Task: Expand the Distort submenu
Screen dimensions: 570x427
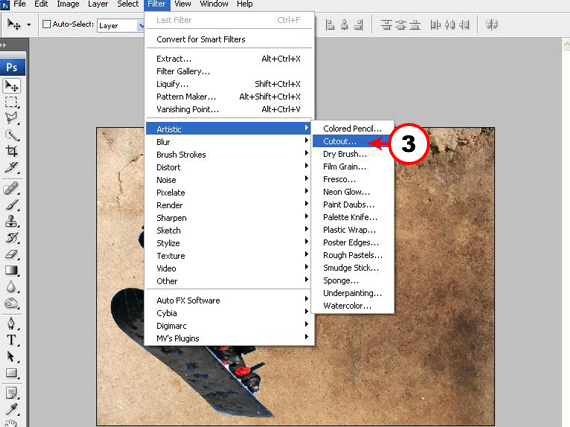Action: click(228, 167)
